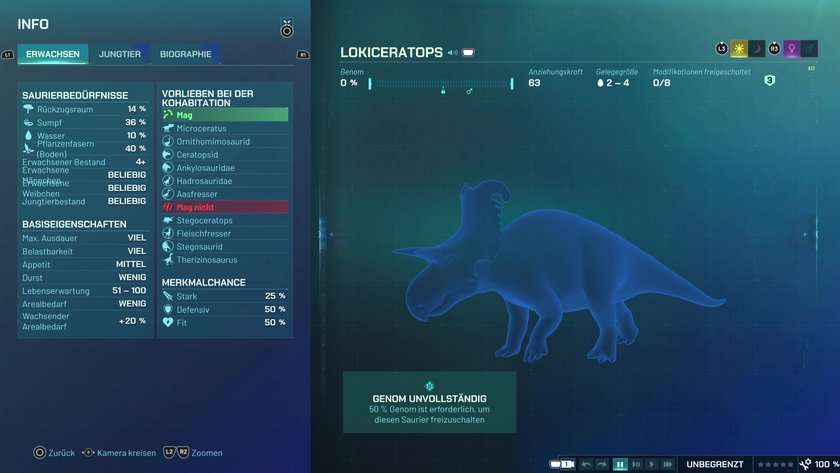This screenshot has height=473, width=840.
Task: Click the Genom progress bar
Action: 441,84
